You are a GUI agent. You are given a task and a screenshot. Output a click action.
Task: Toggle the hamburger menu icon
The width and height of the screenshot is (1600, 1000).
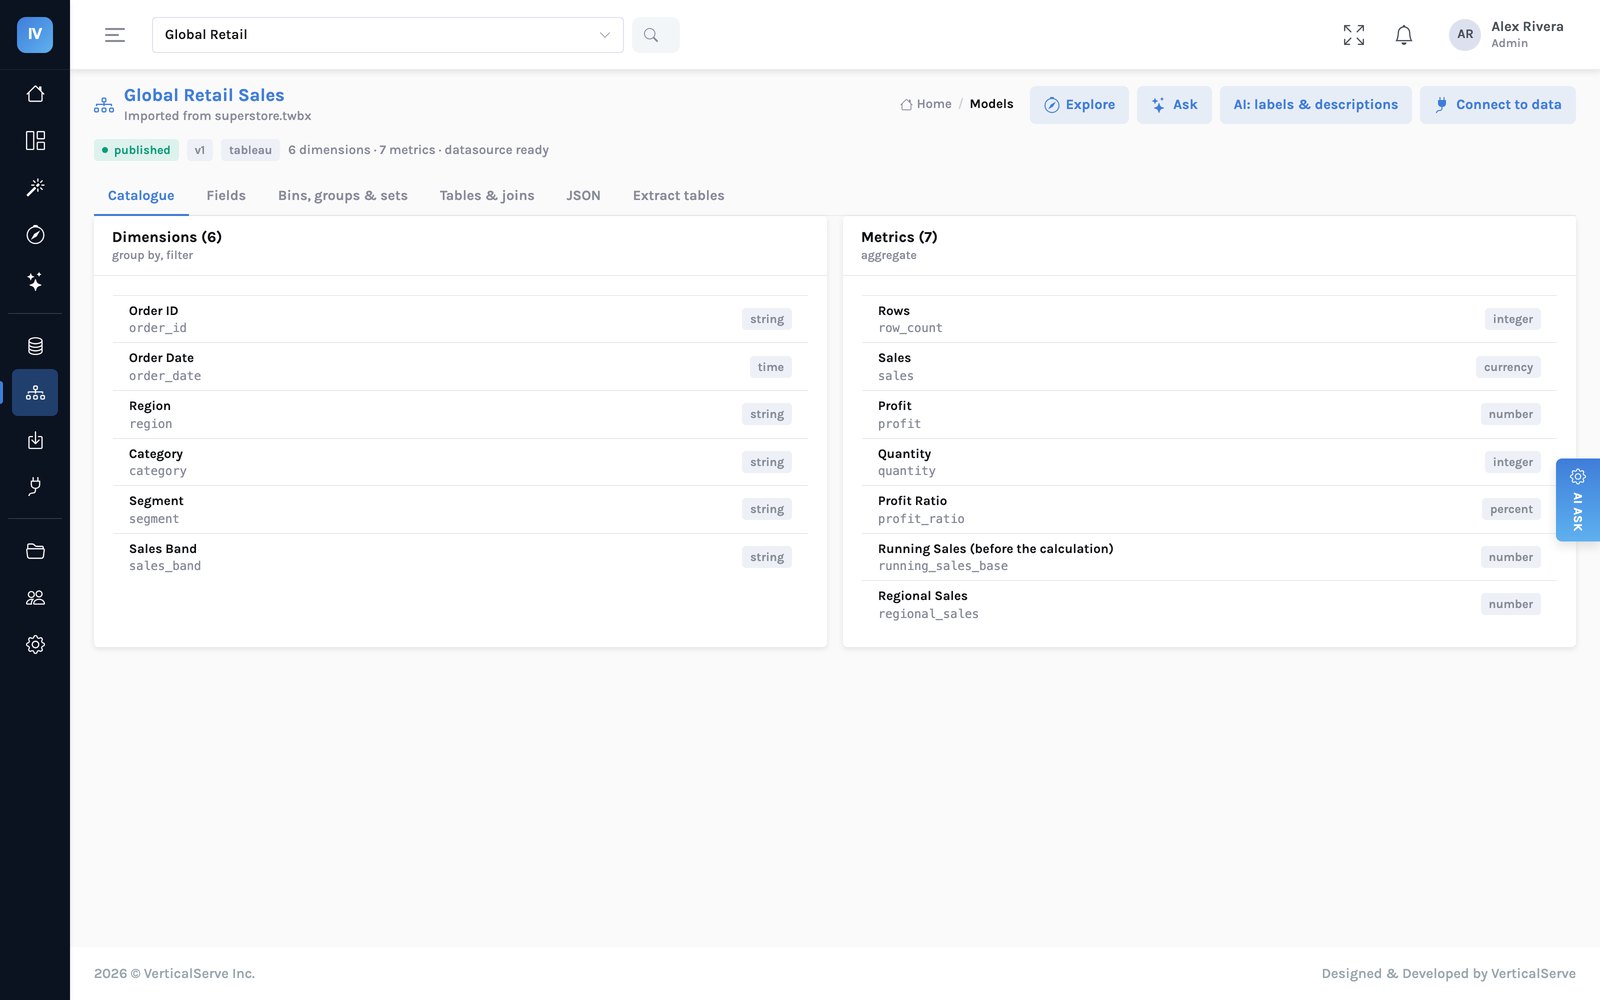tap(115, 35)
